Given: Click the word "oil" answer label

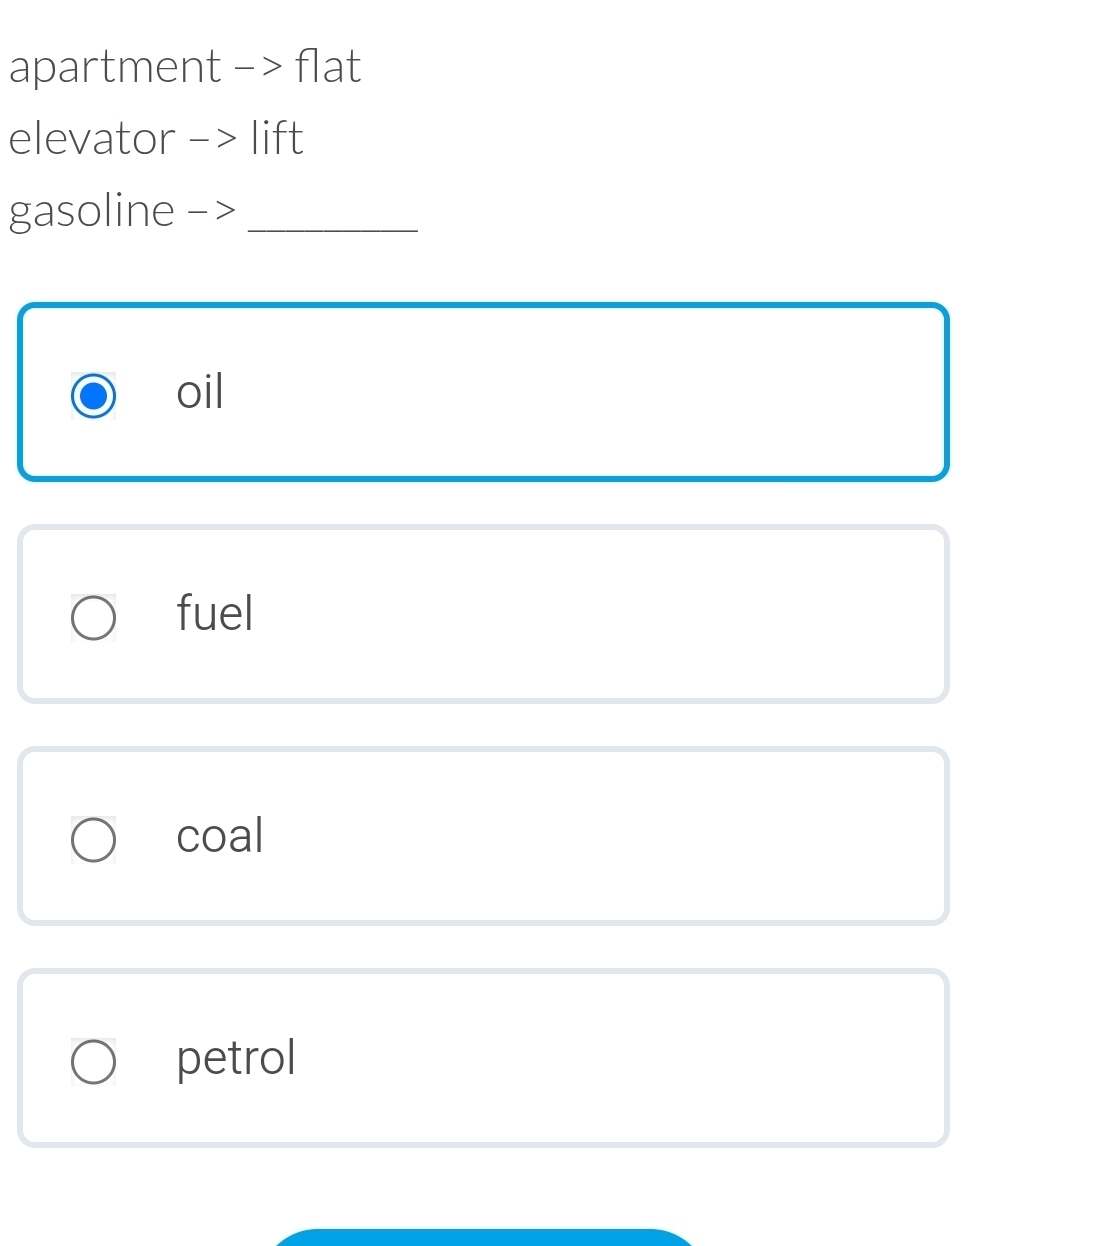Looking at the screenshot, I should click(x=200, y=391).
